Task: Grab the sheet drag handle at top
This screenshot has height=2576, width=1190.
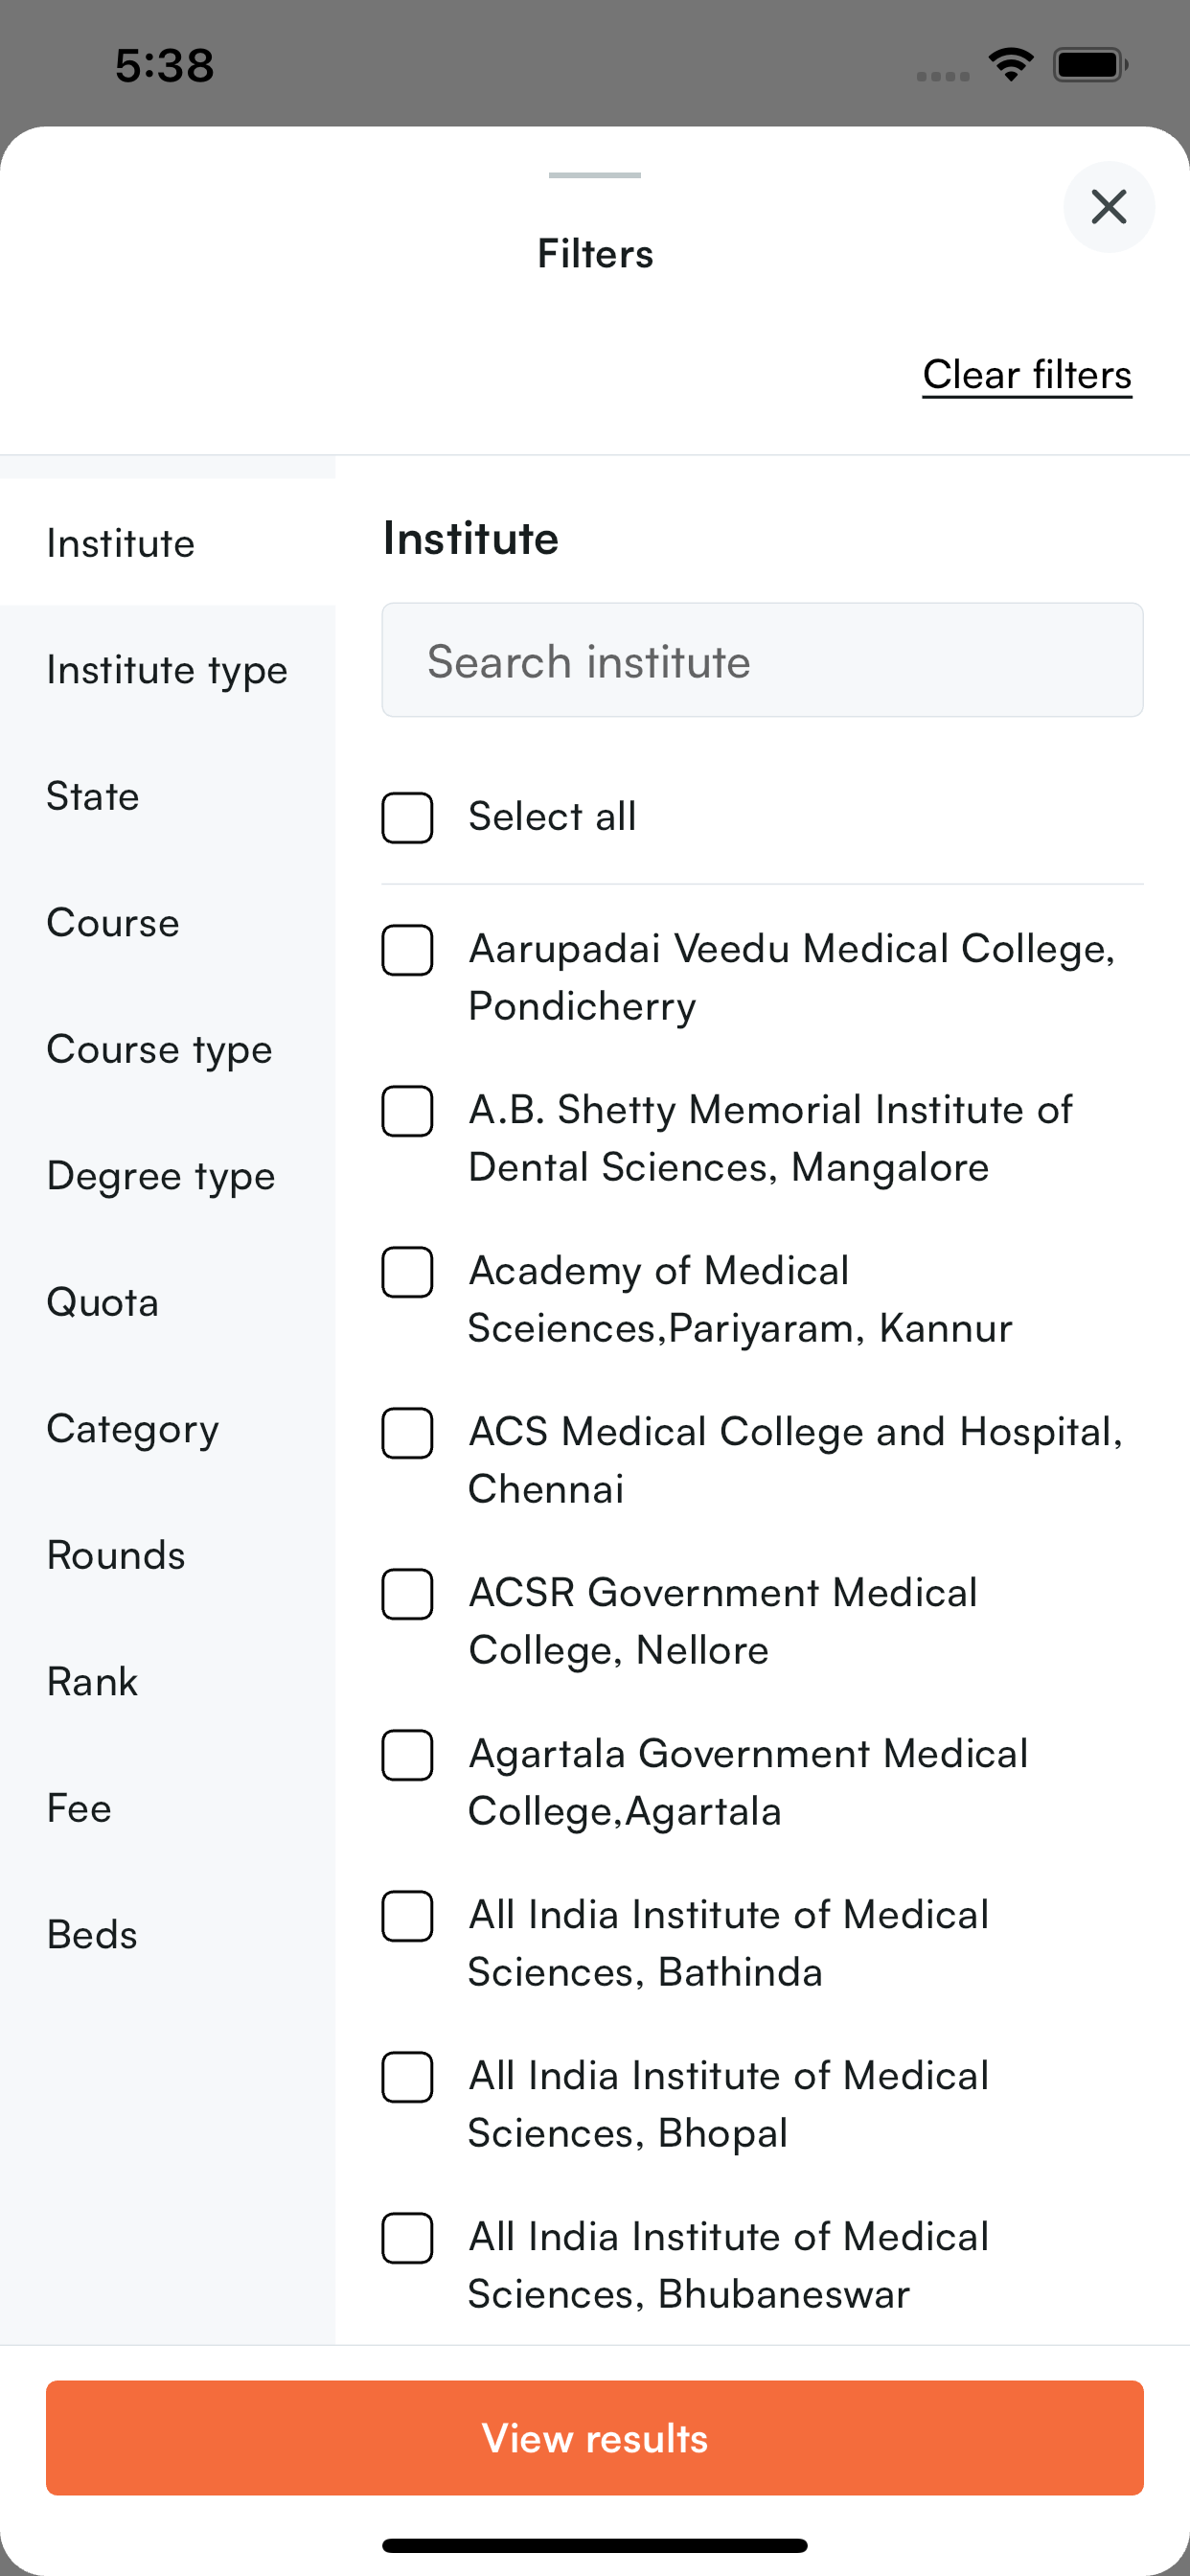Action: pyautogui.click(x=594, y=176)
